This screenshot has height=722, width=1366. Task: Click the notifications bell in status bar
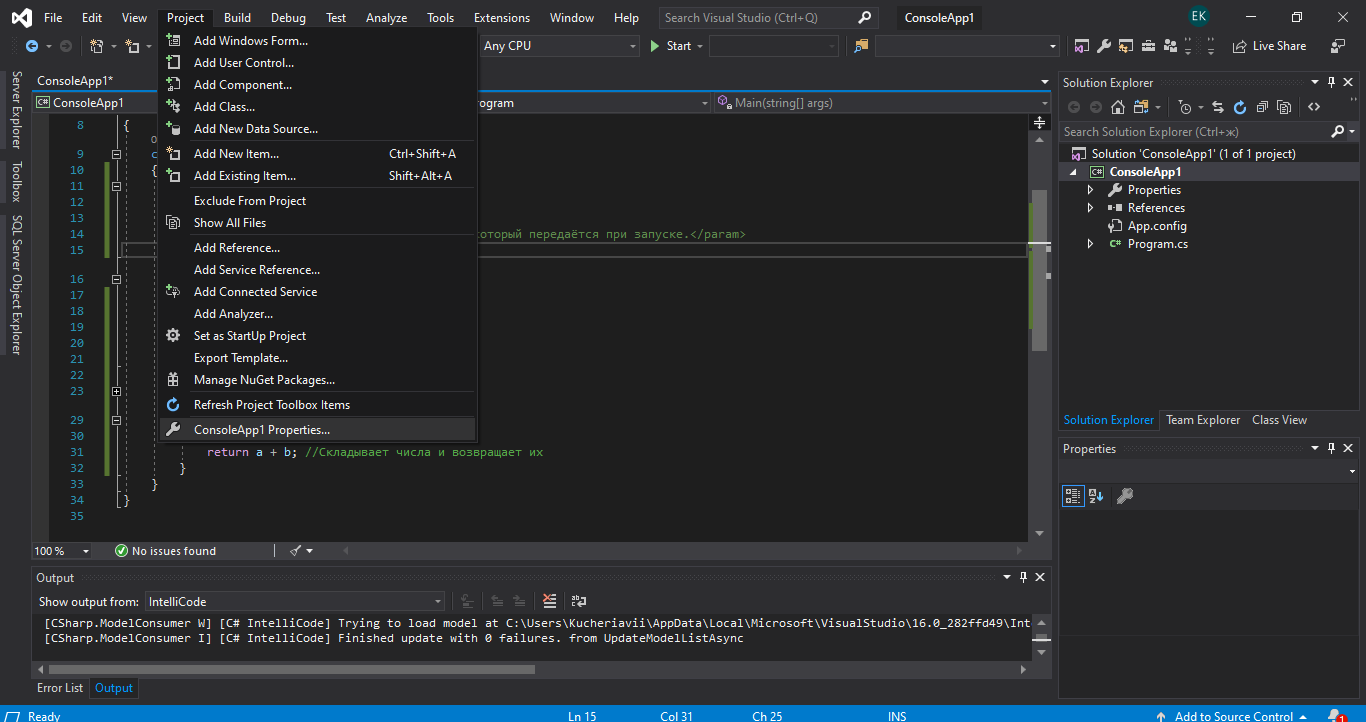(1337, 716)
